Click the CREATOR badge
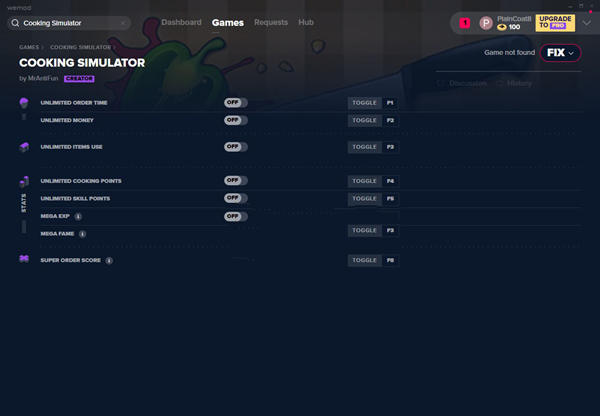 tap(79, 78)
